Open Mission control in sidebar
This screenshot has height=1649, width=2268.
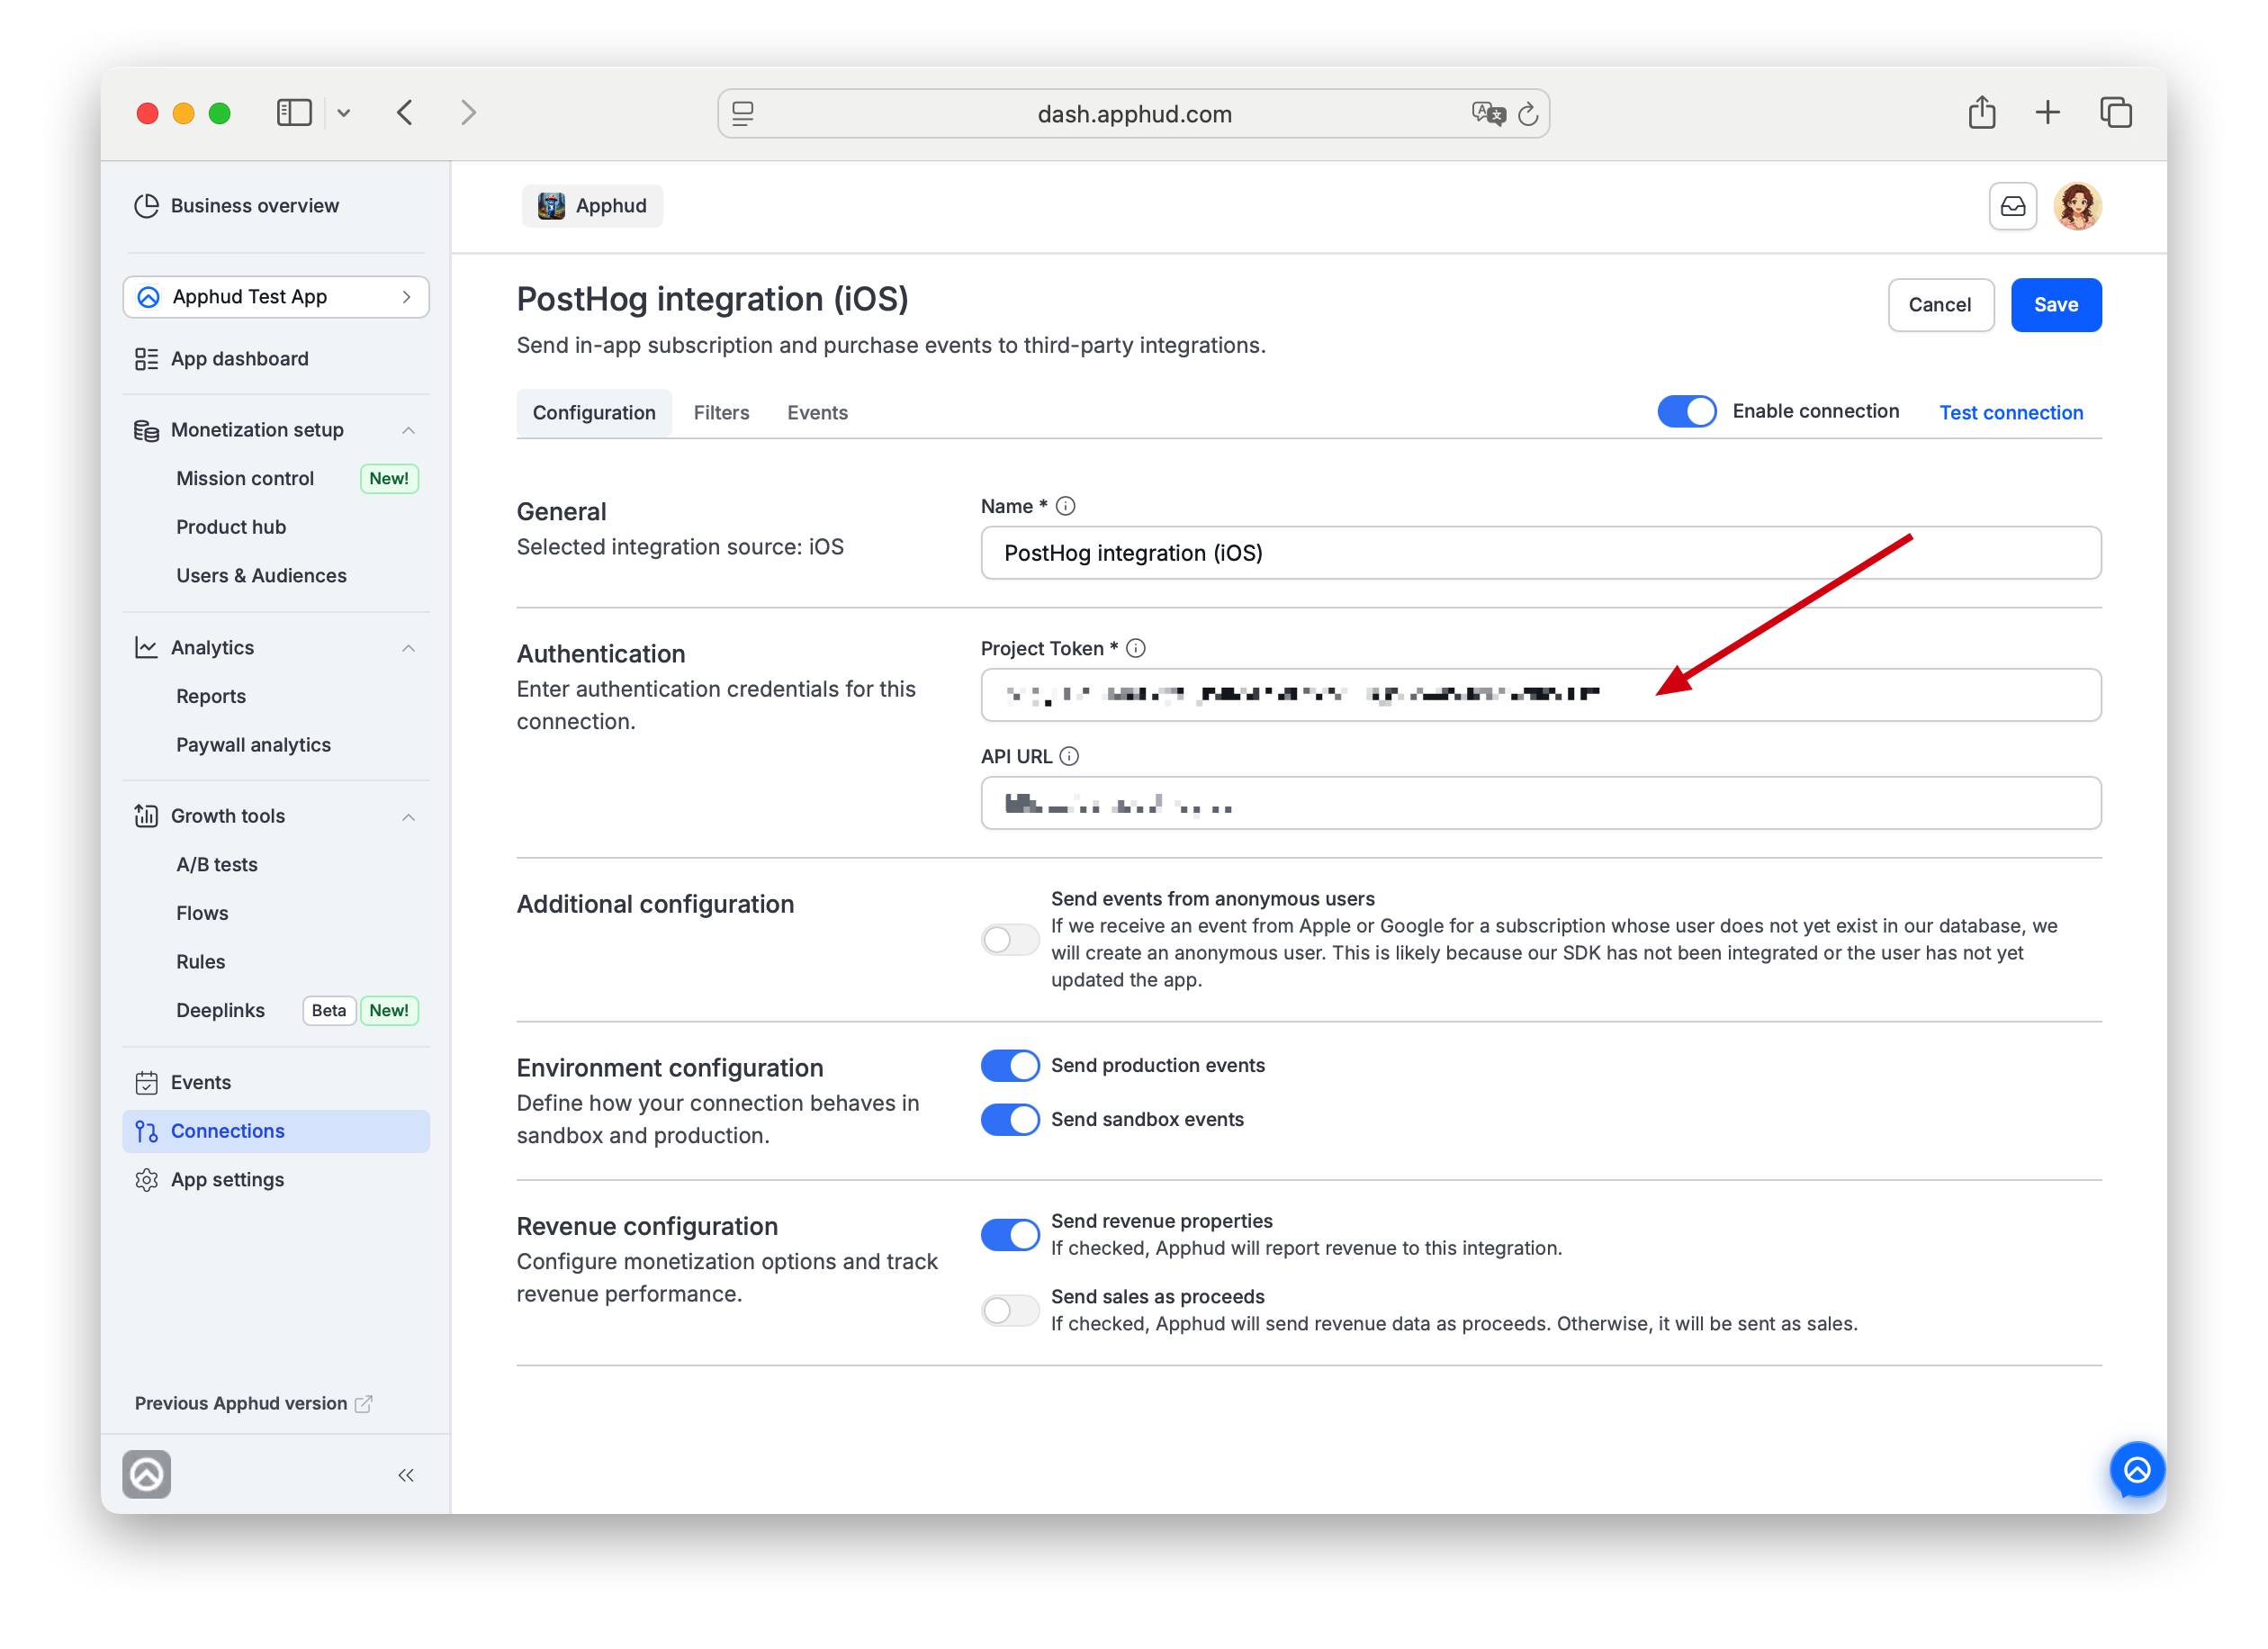[245, 478]
